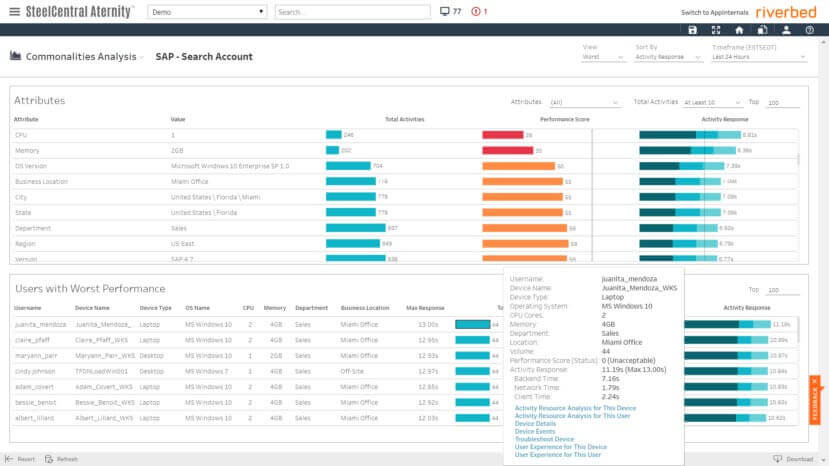Click the page vertical scrollbar up arrow

(824, 41)
